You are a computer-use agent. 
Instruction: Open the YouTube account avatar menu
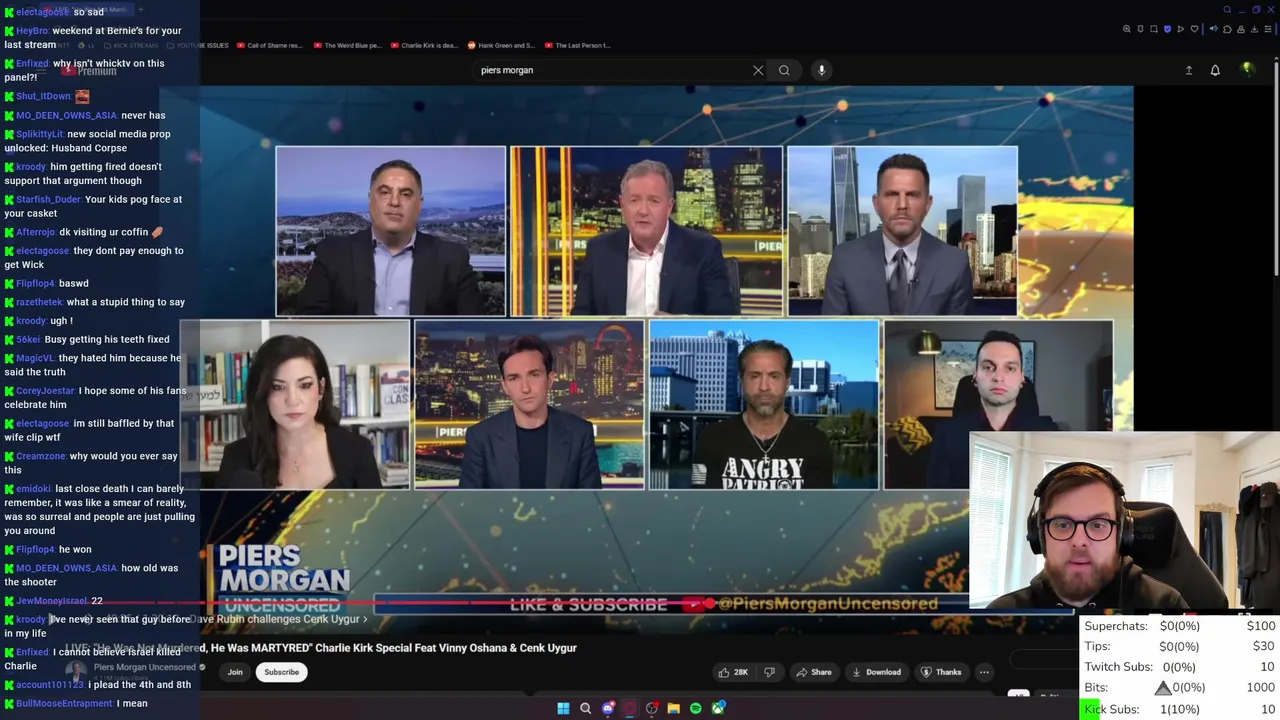click(1247, 69)
